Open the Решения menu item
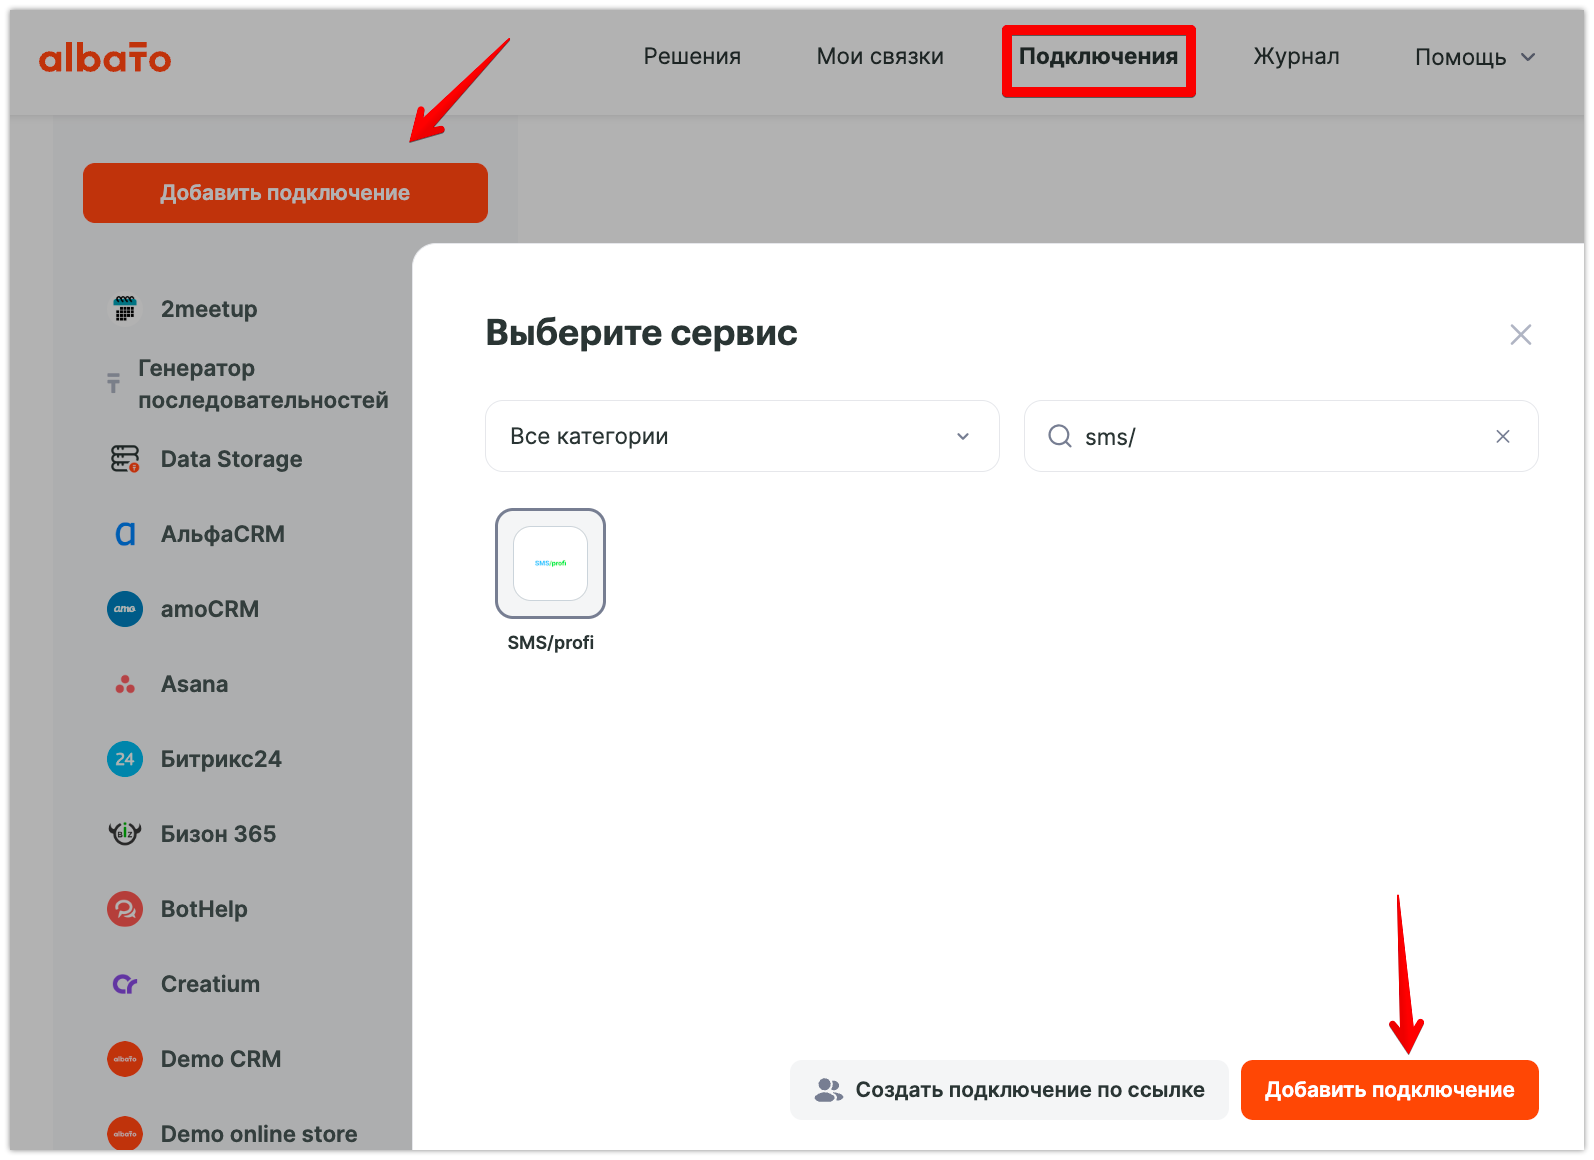Image resolution: width=1594 pixels, height=1160 pixels. (692, 57)
